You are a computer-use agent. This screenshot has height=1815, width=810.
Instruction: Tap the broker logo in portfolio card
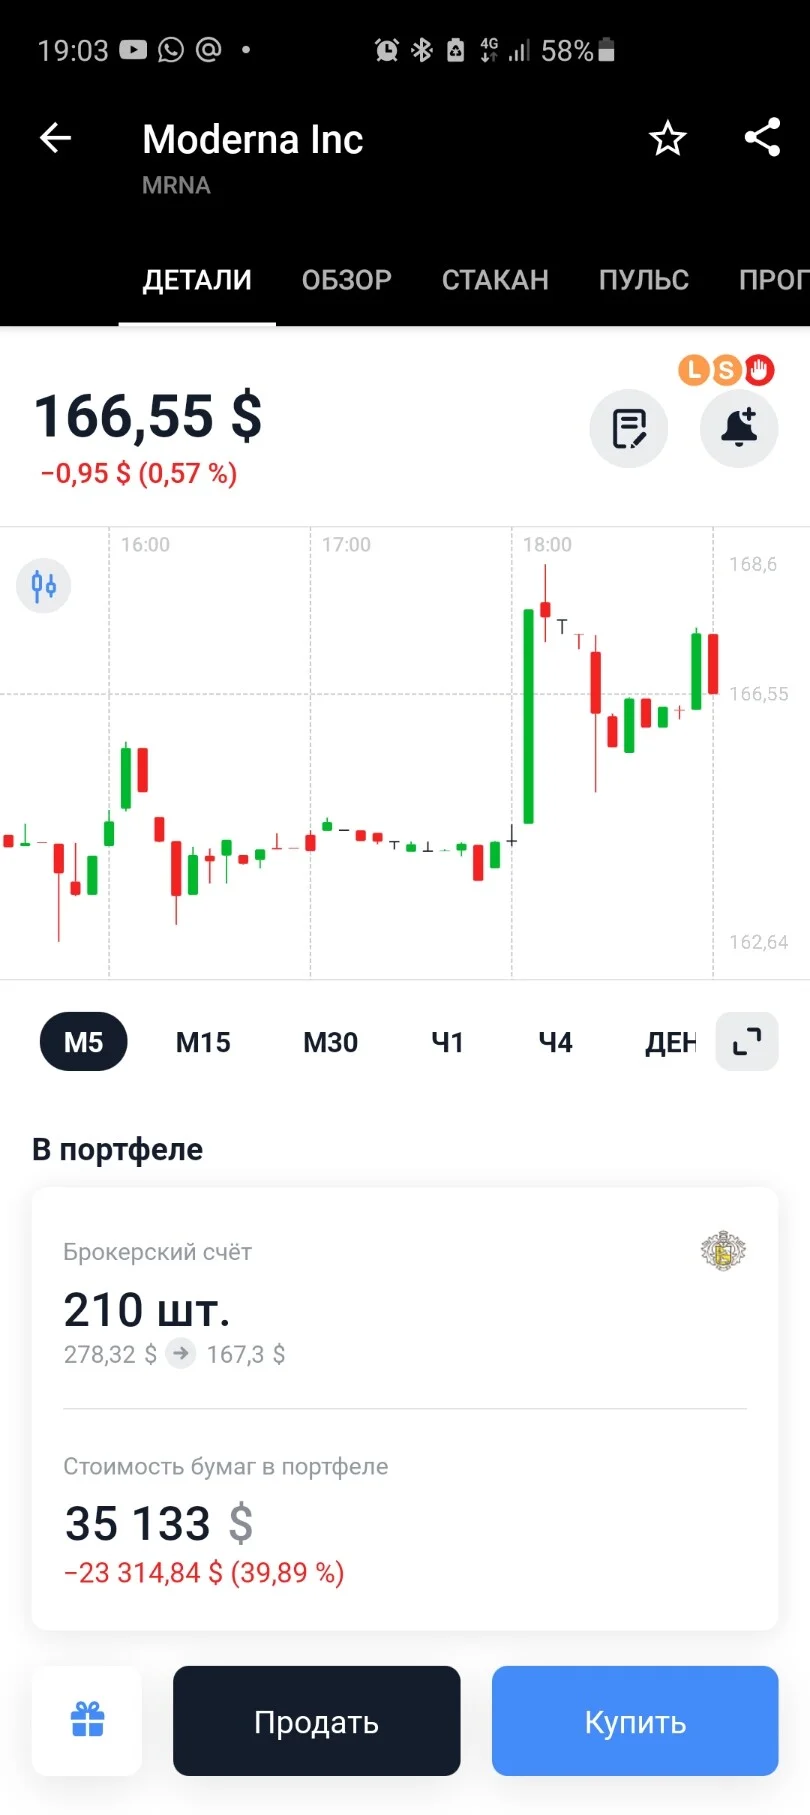coord(724,1250)
